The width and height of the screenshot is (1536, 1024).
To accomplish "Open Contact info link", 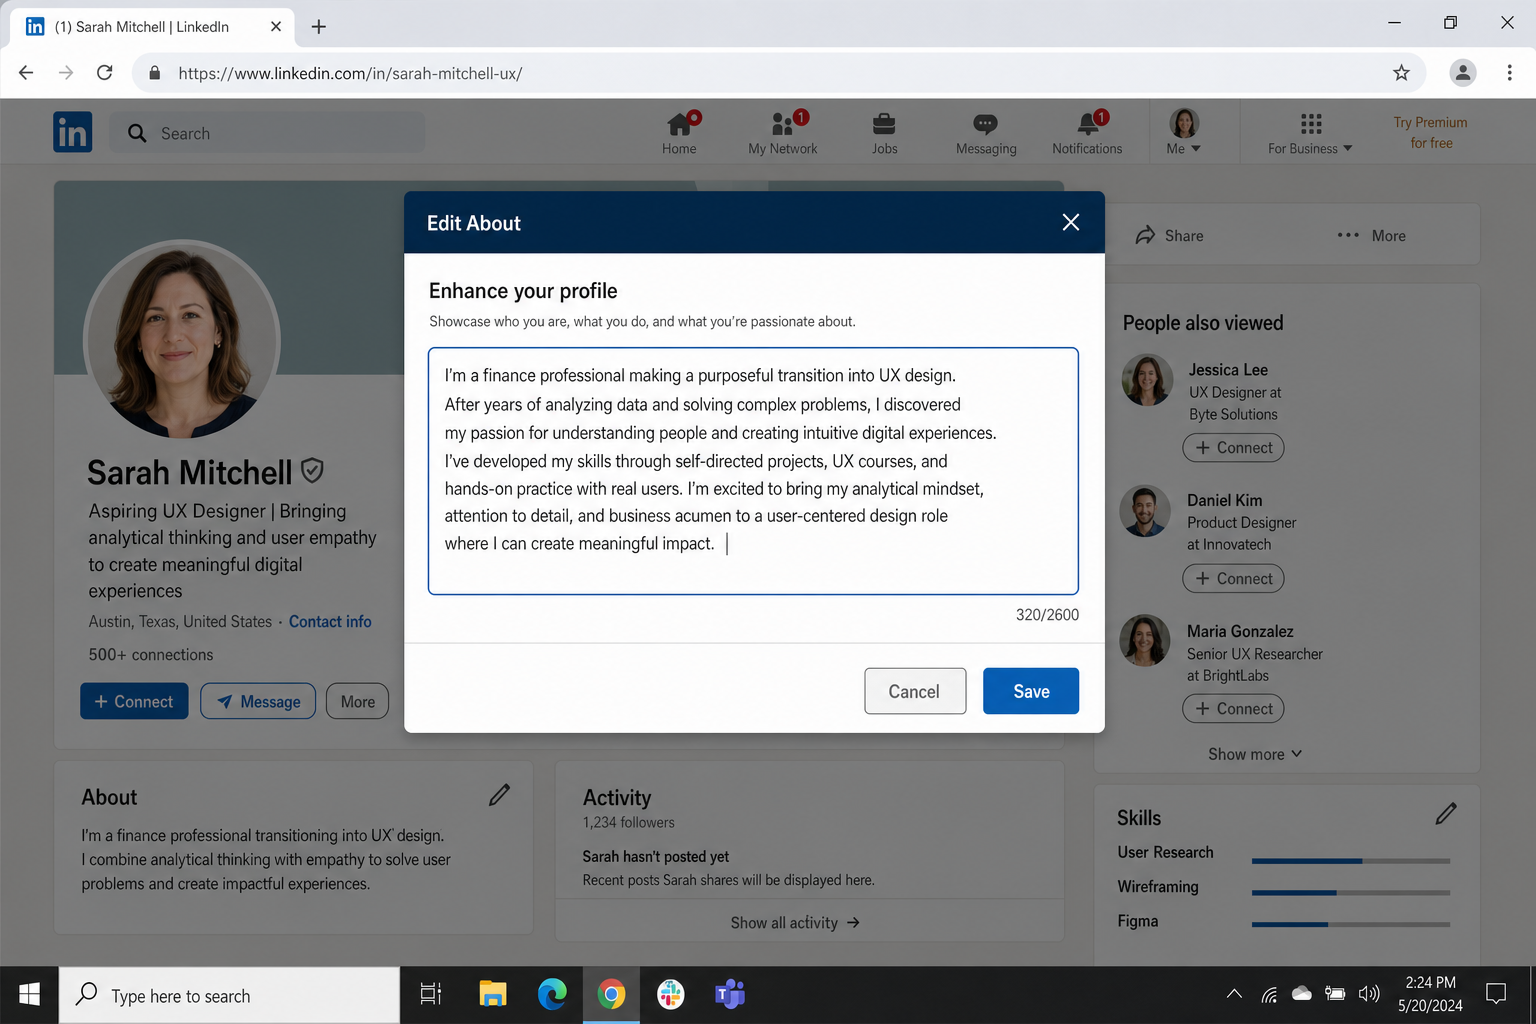I will [x=330, y=622].
